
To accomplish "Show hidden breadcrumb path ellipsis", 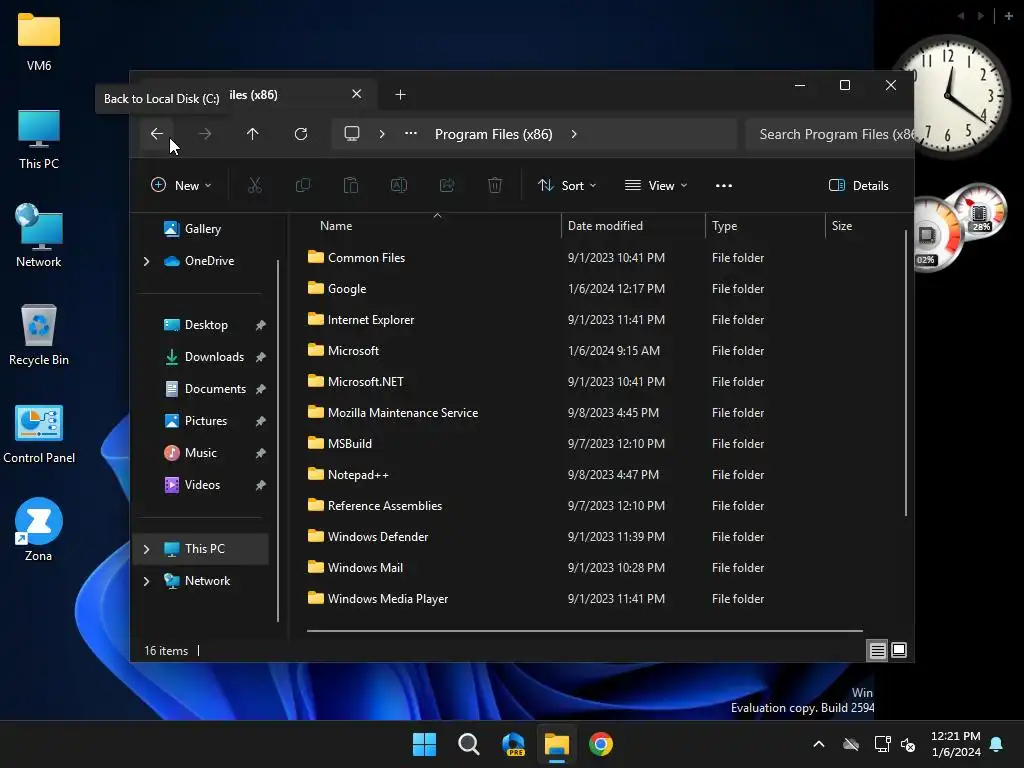I will 411,134.
